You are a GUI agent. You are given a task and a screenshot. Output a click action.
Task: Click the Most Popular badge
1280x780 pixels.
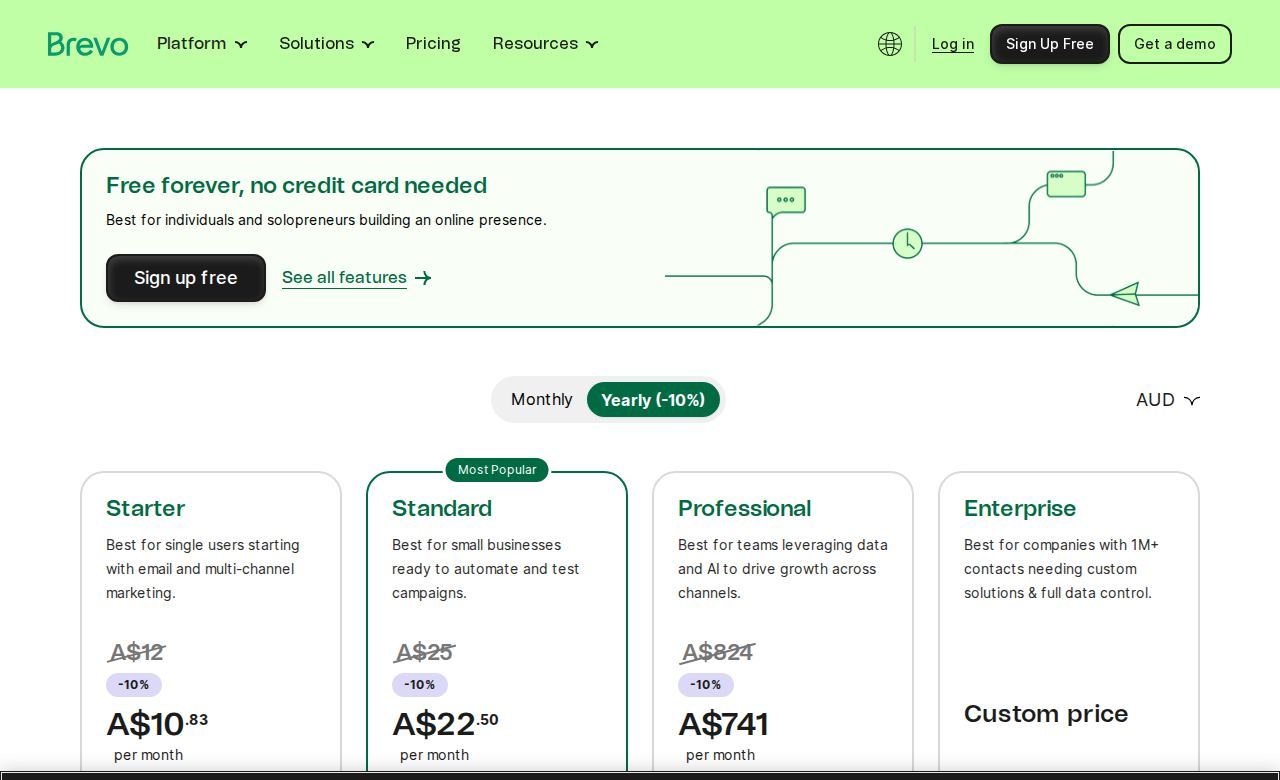[x=497, y=470]
